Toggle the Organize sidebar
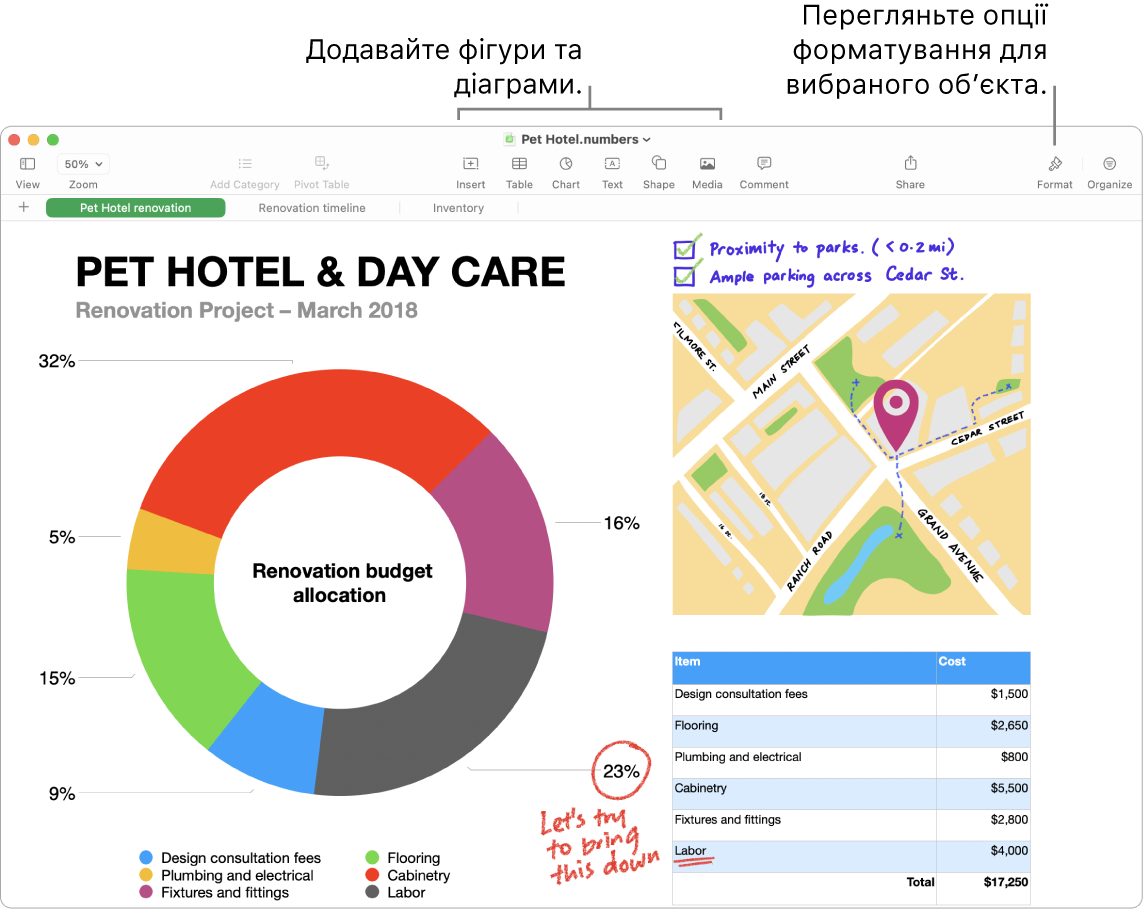Screen dimensions: 1146x910 (1109, 164)
